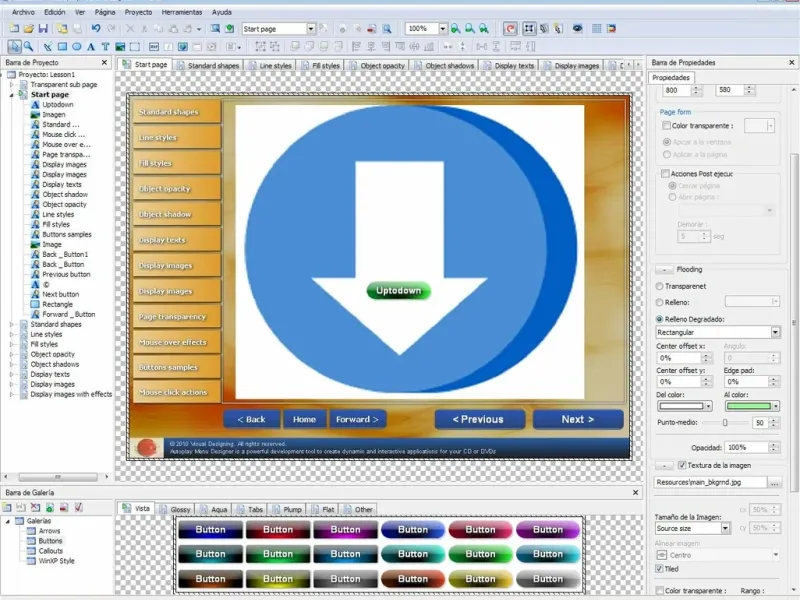
Task: Open the 100% zoom level dropdown
Action: point(443,29)
